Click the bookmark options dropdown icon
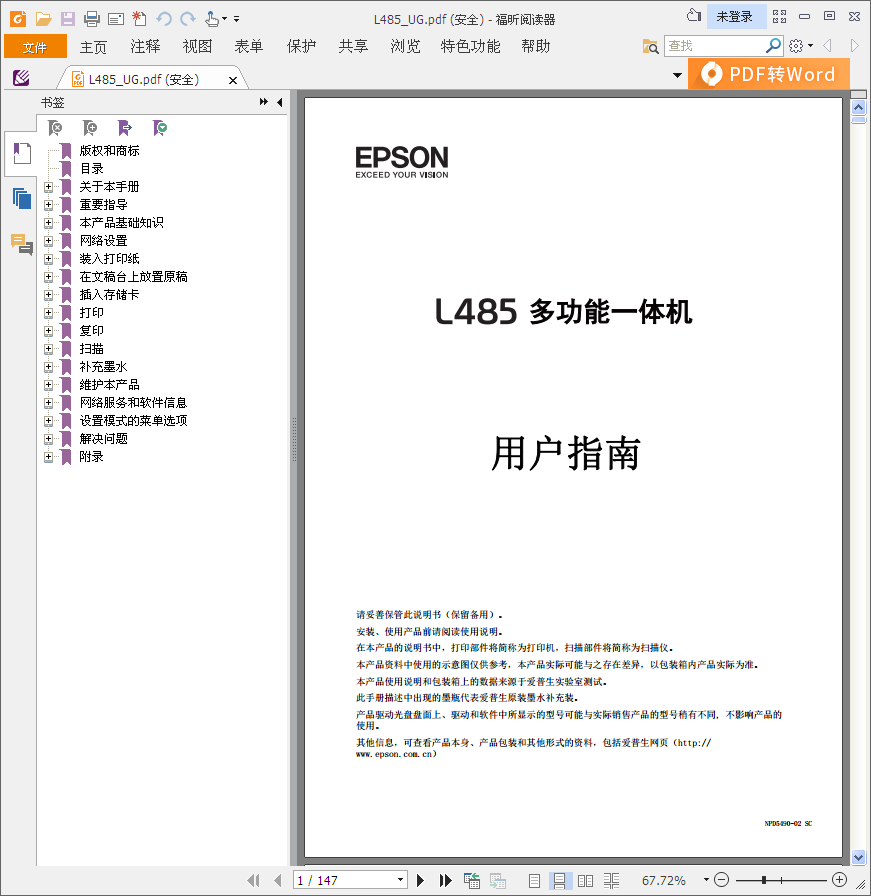Screen dimensions: 871x896 [x=160, y=128]
